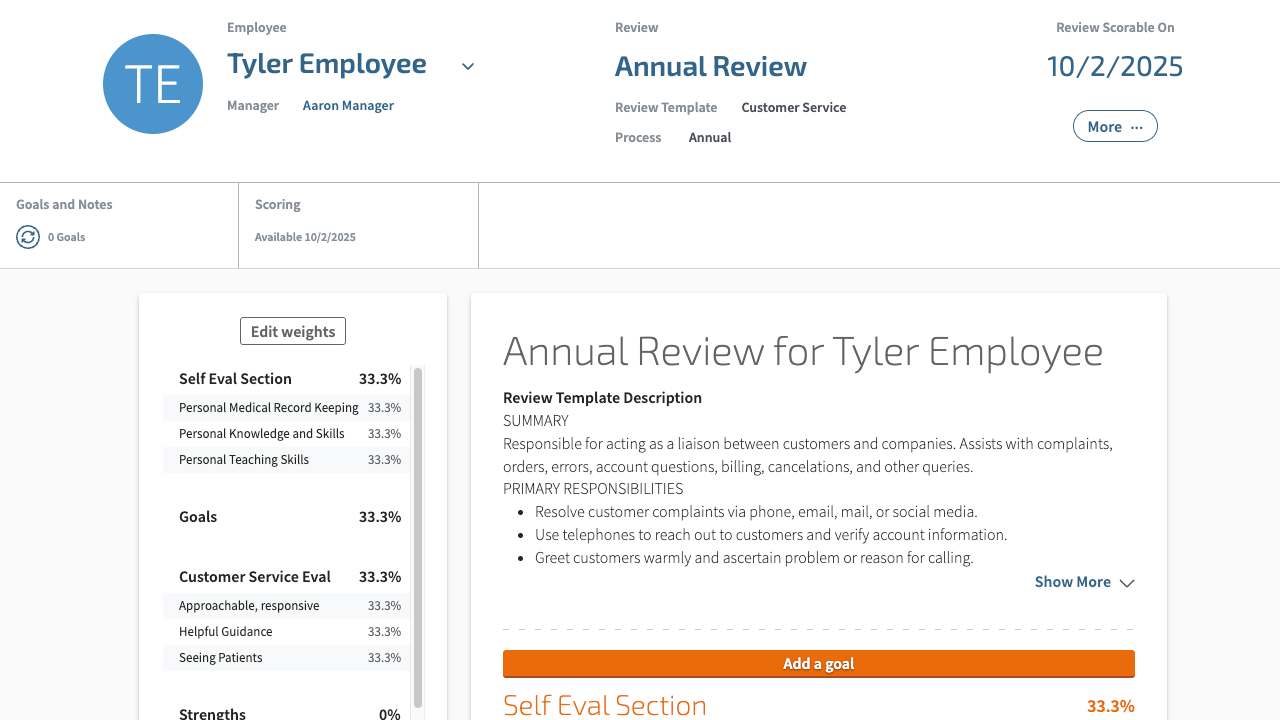Click the orange Self Eval Section heading

605,705
